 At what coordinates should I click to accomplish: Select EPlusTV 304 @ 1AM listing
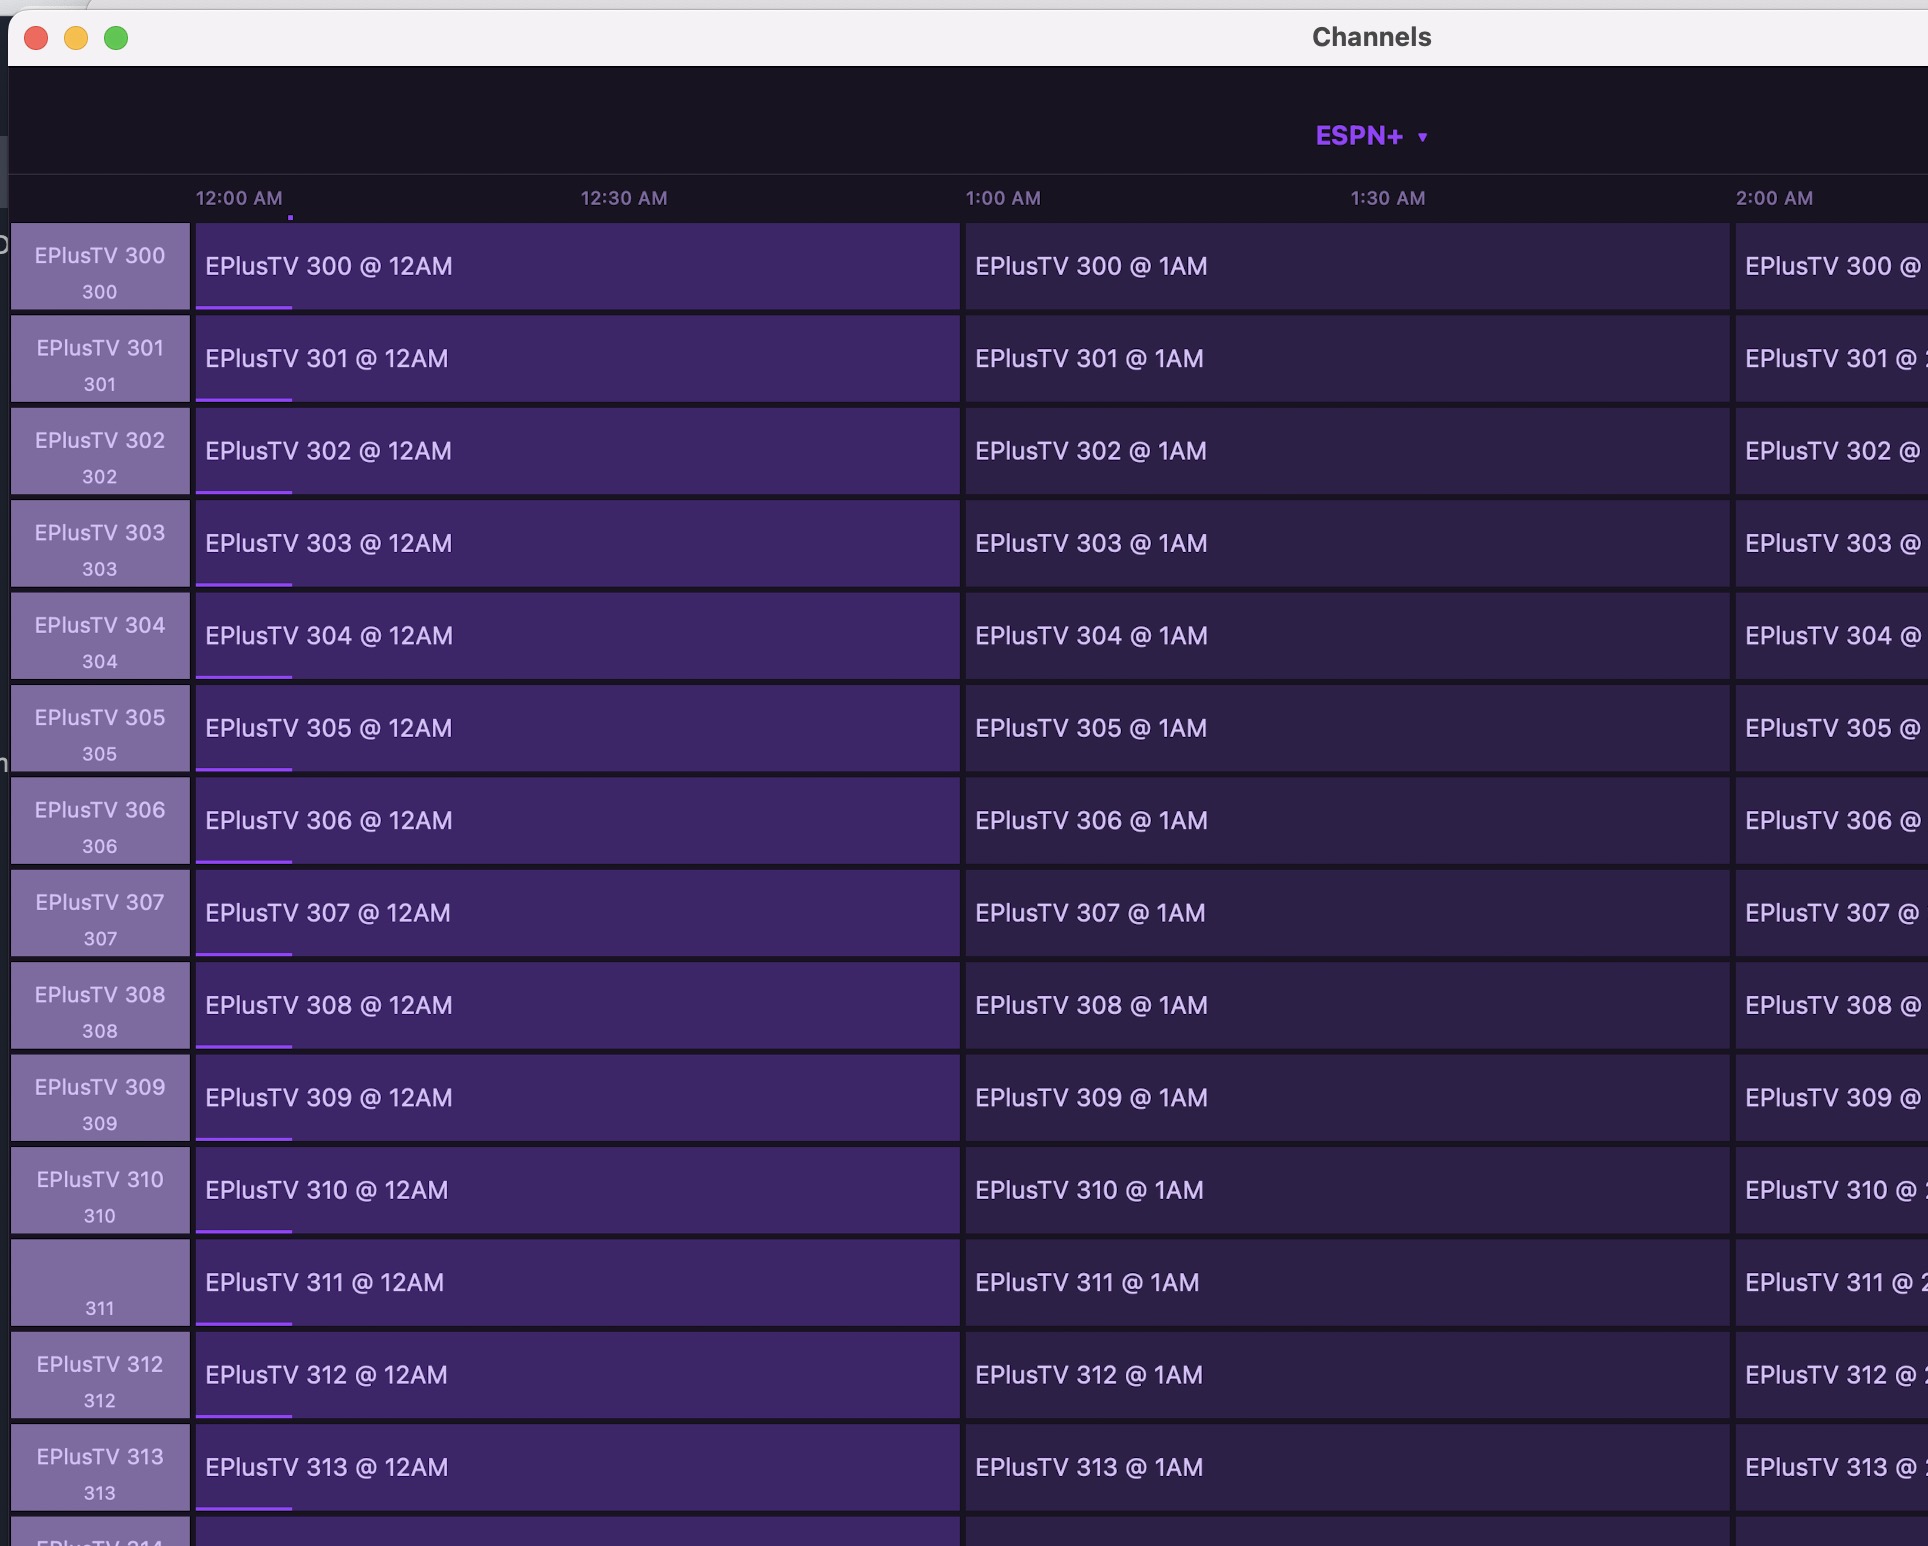[x=1346, y=636]
